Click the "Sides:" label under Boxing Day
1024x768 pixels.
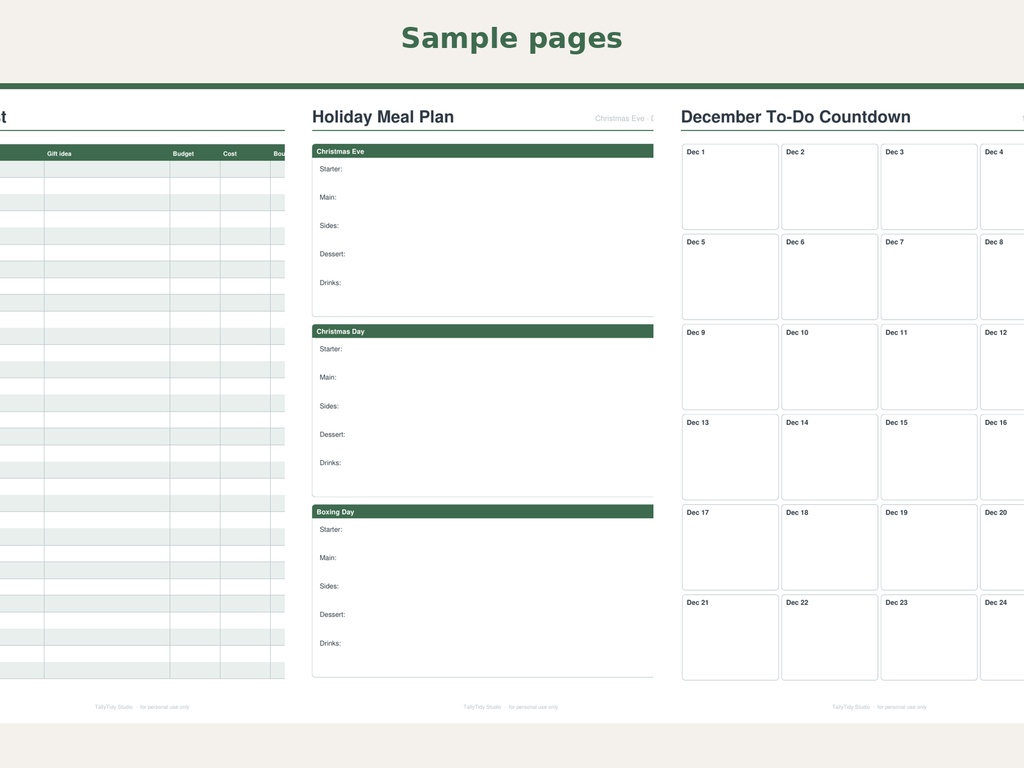(329, 586)
